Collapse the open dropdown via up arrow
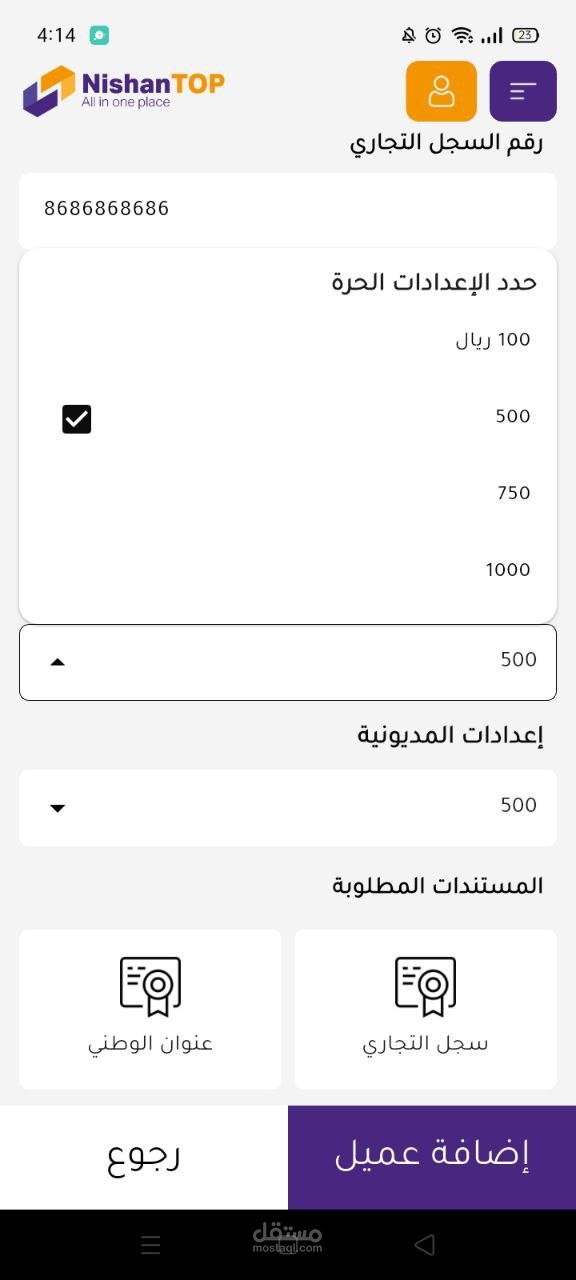 (58, 662)
